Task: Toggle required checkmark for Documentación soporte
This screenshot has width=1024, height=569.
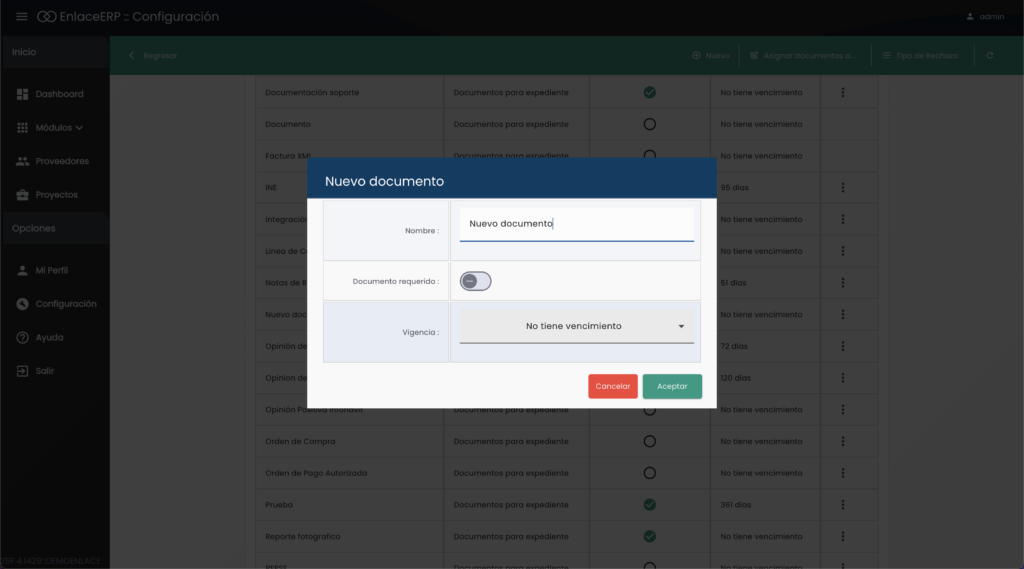Action: (x=649, y=92)
